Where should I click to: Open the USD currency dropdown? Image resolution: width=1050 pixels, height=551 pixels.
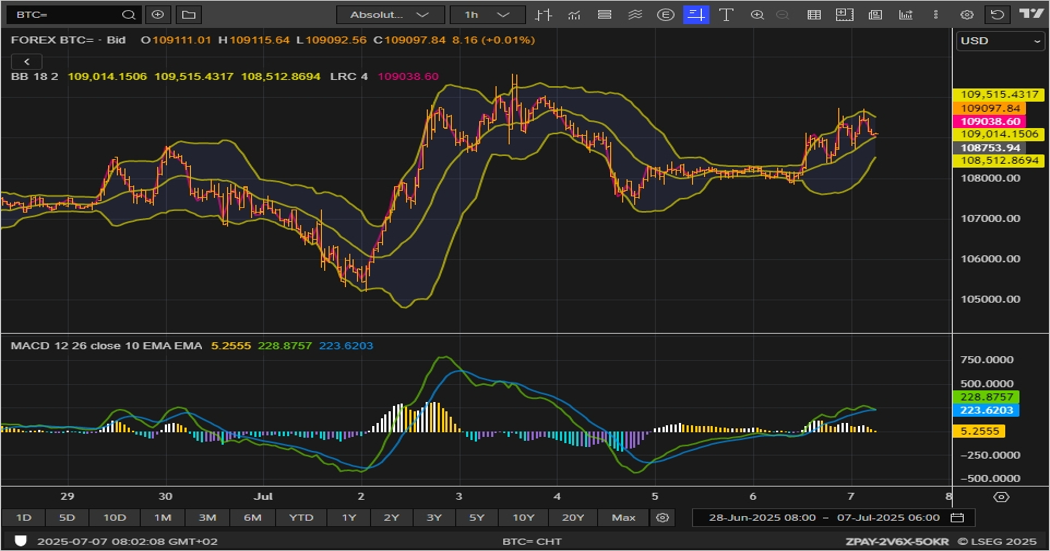(1000, 41)
